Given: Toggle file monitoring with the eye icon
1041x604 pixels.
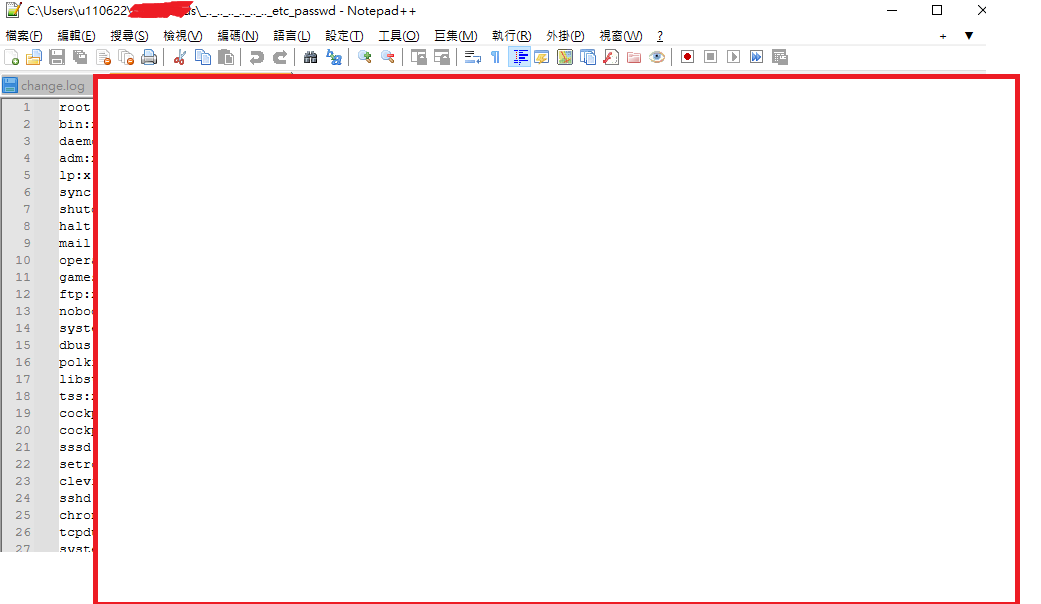Looking at the screenshot, I should (657, 57).
